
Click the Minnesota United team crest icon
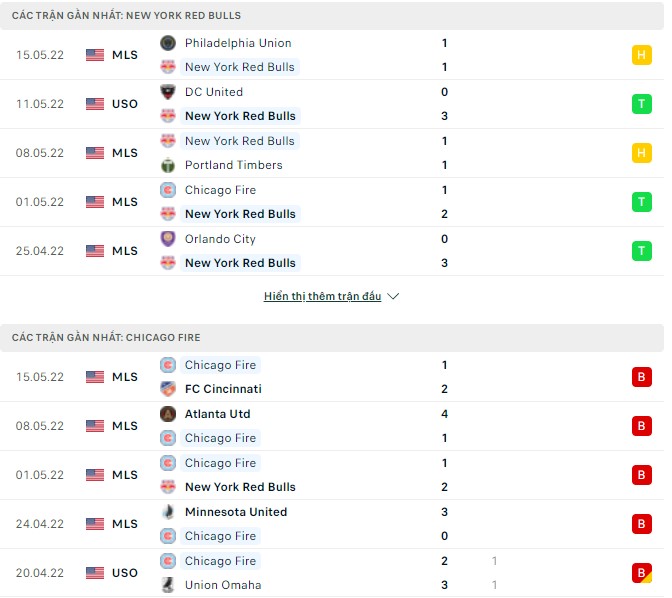[x=167, y=512]
